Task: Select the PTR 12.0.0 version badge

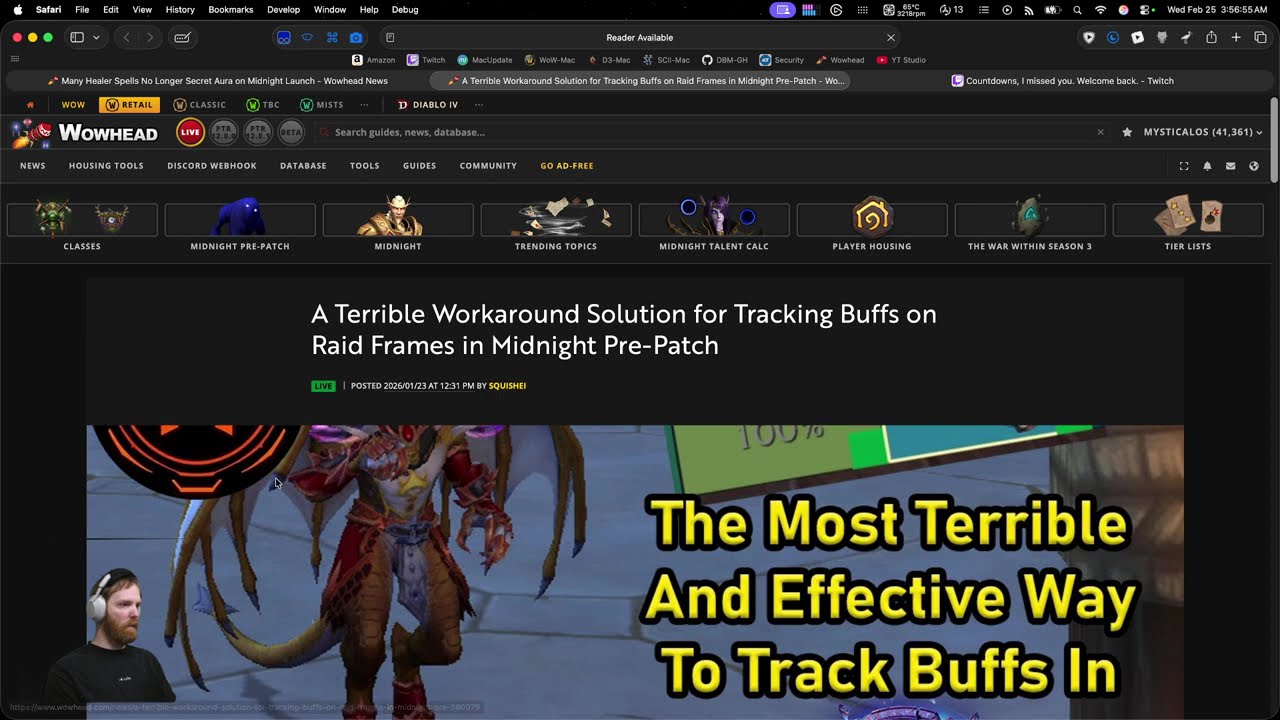Action: [x=224, y=132]
